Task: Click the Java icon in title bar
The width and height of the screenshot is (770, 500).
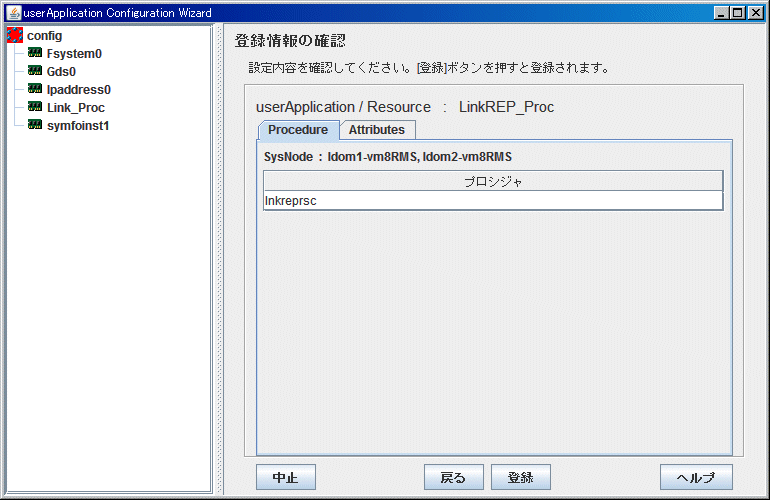Action: 15,13
